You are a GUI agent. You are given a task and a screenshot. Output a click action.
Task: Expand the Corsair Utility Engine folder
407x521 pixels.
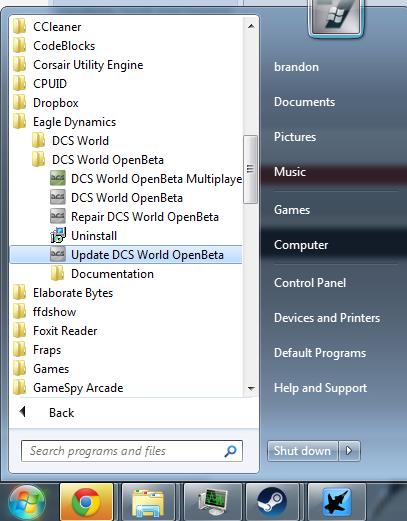(88, 65)
